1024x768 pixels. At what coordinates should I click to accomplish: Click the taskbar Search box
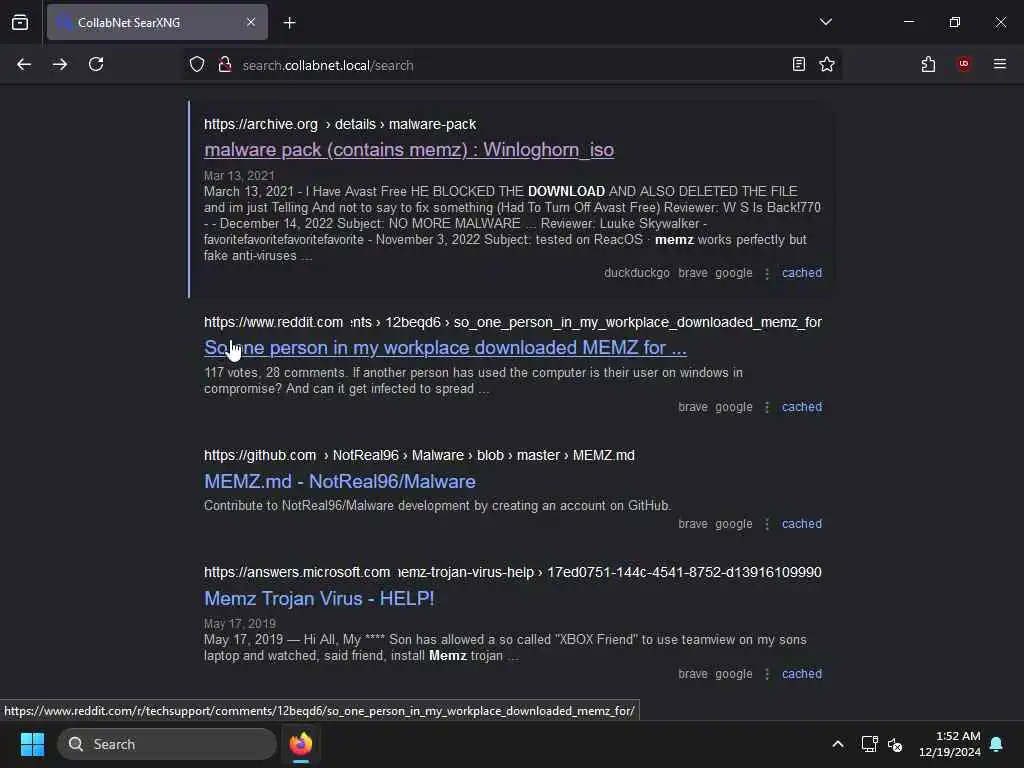point(167,744)
